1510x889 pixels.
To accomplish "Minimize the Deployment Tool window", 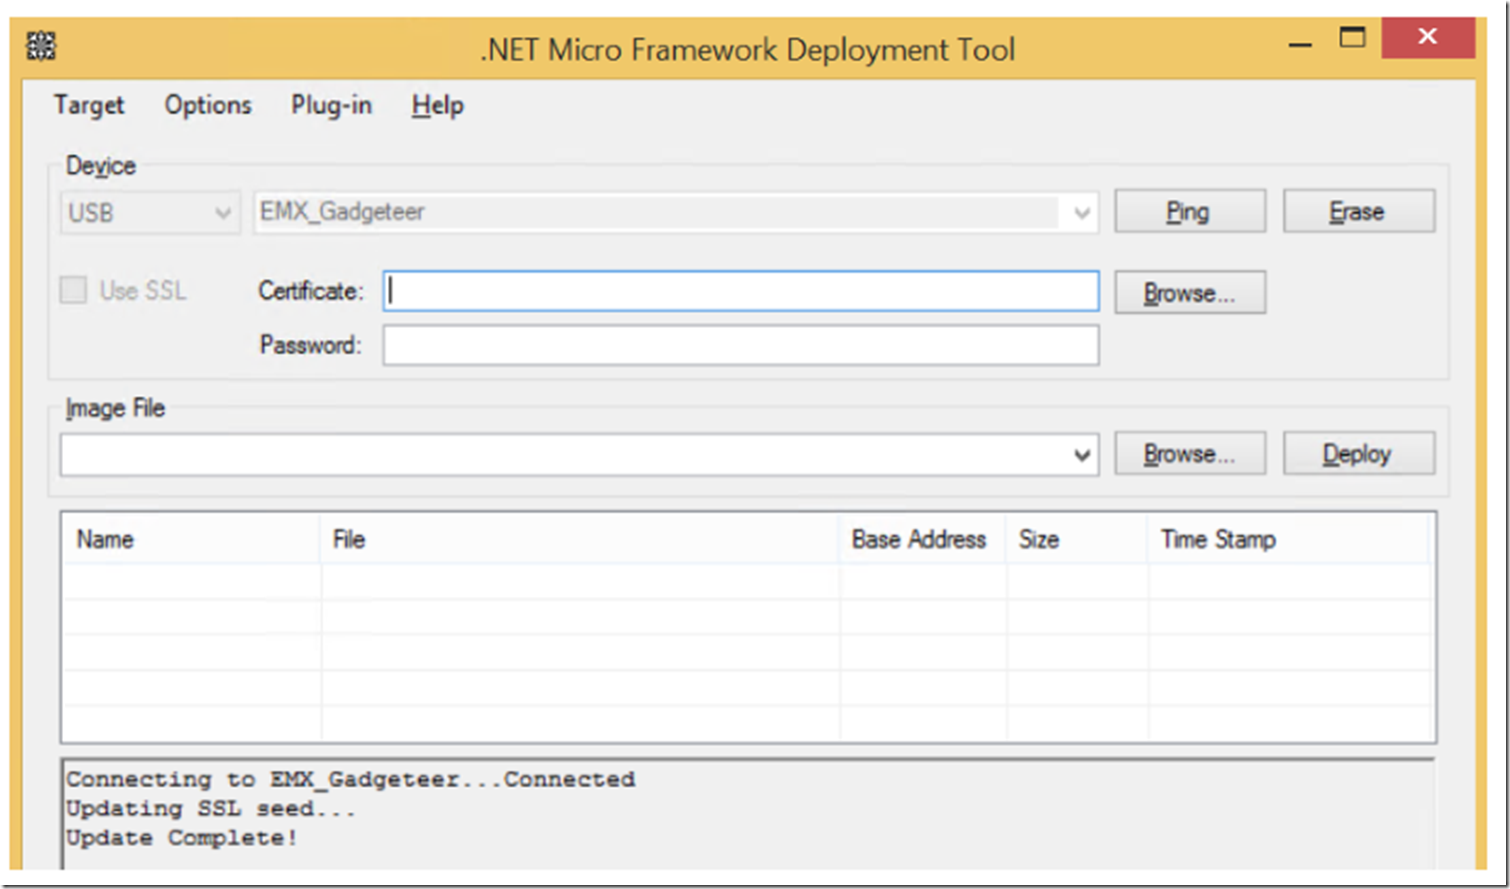I will [x=1300, y=43].
